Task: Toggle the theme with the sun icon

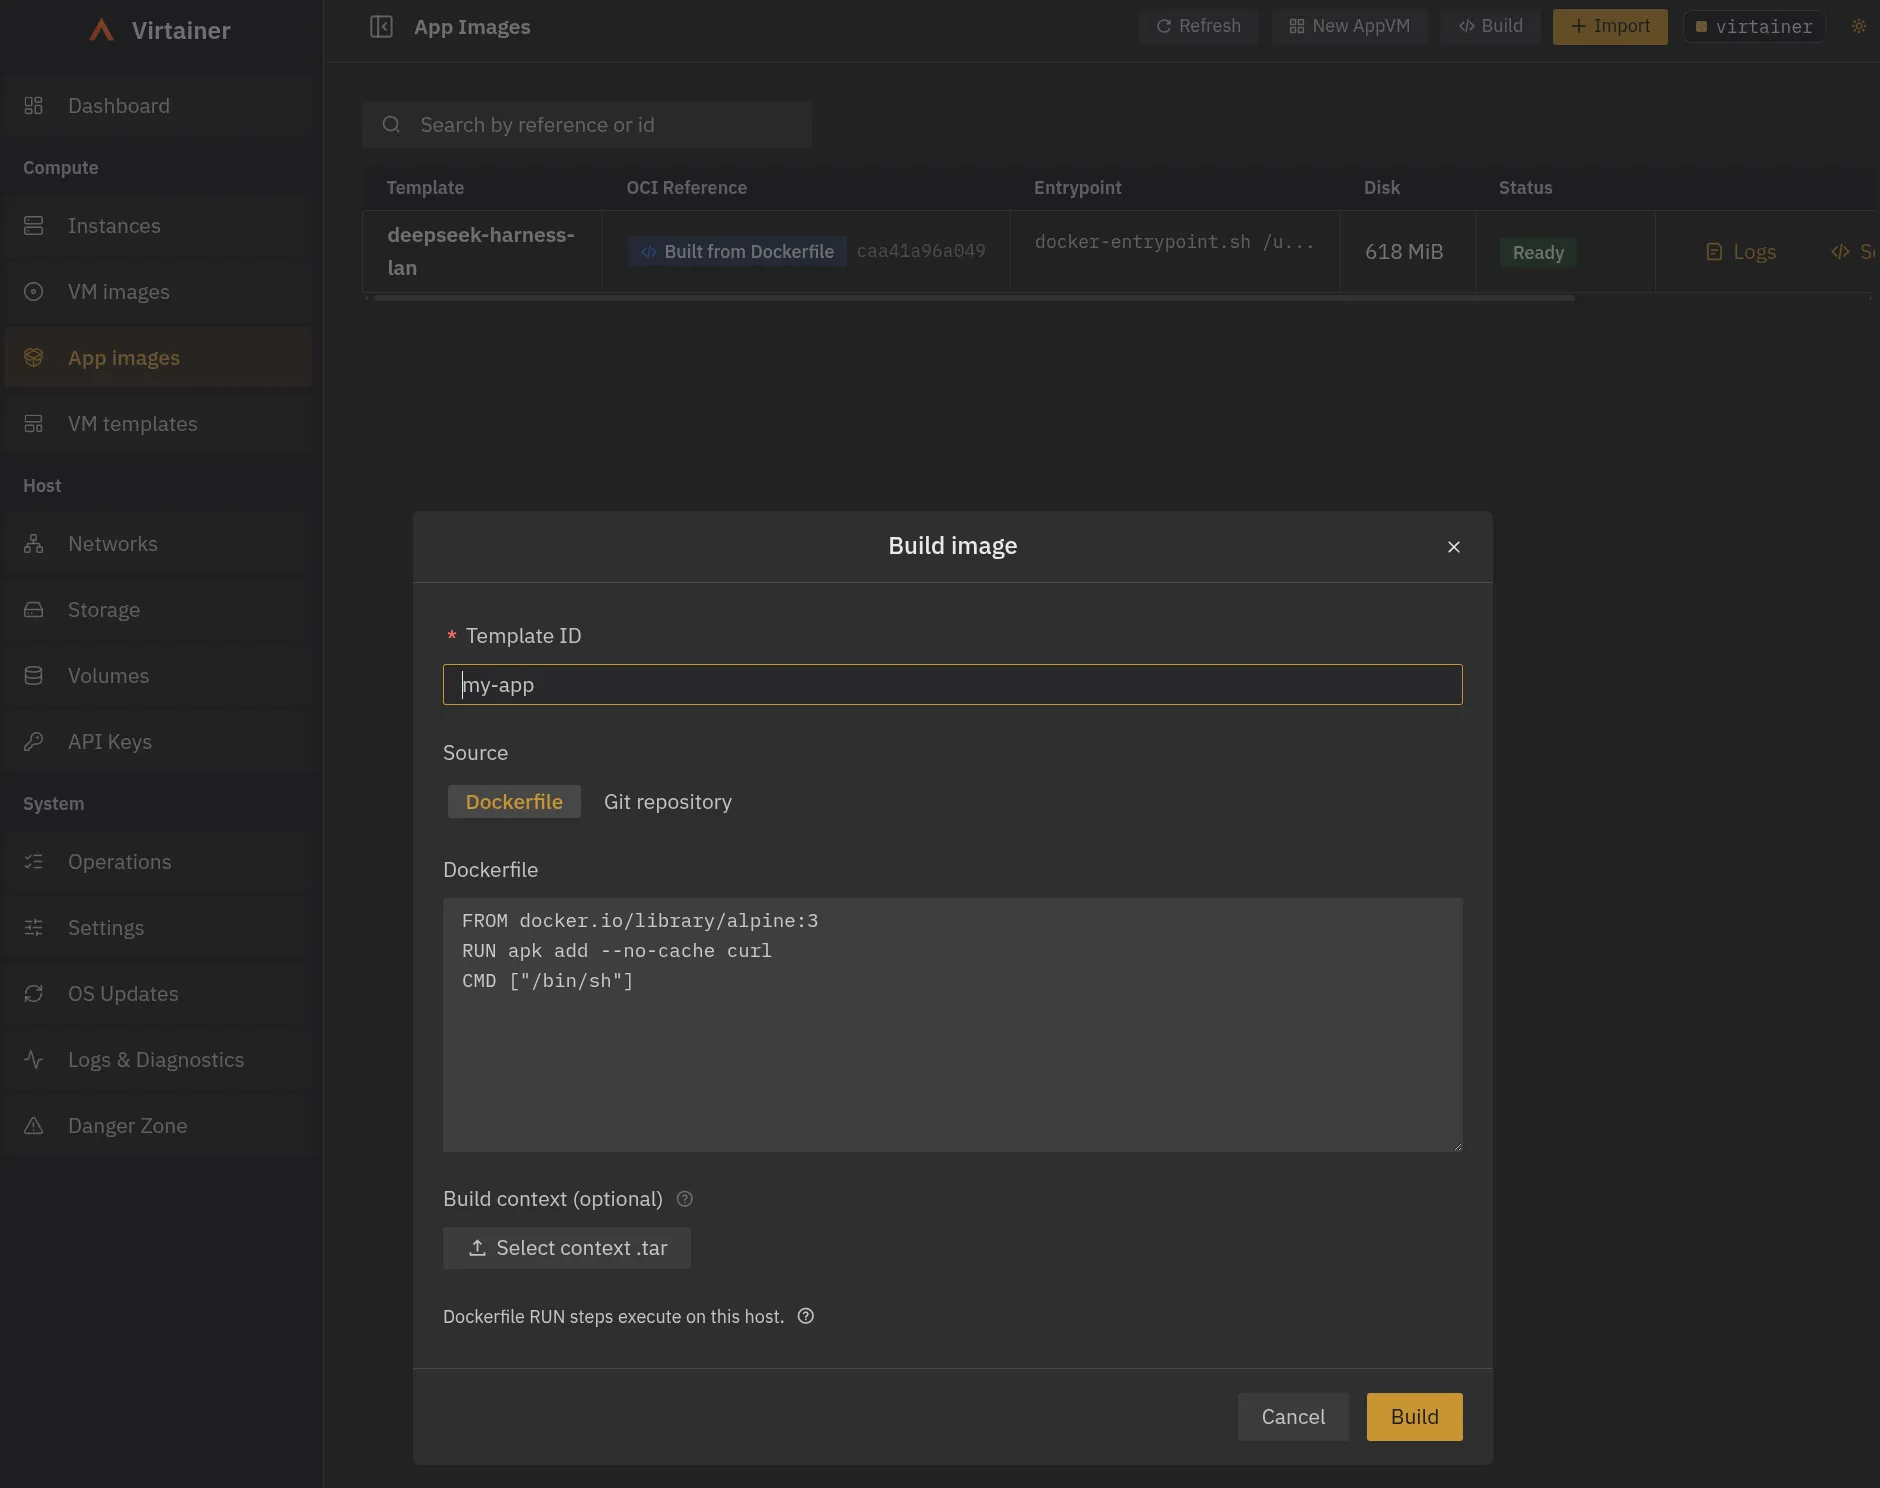Action: pyautogui.click(x=1859, y=27)
